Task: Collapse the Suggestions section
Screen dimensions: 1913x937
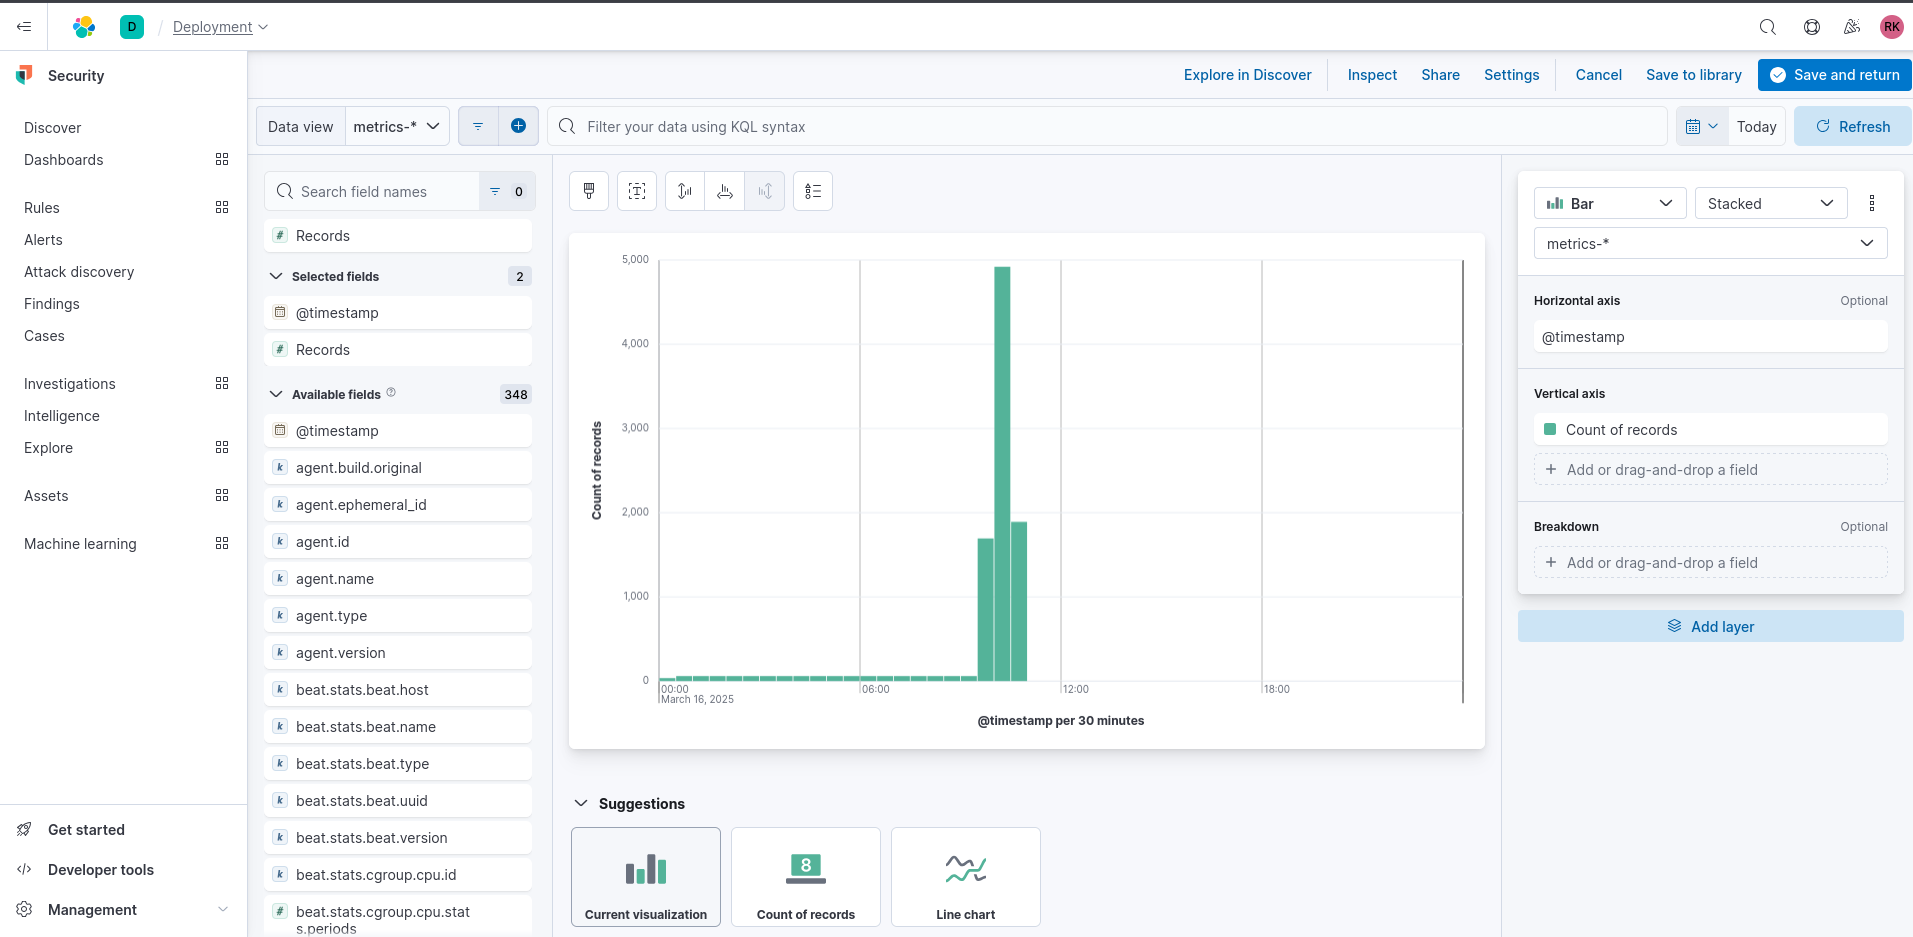Action: [581, 803]
